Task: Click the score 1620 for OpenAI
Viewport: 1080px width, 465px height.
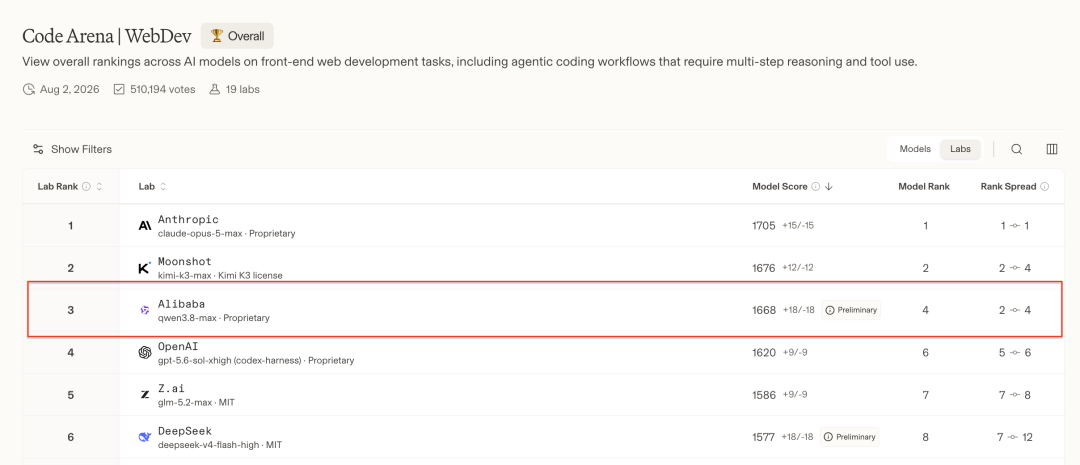Action: pyautogui.click(x=764, y=353)
